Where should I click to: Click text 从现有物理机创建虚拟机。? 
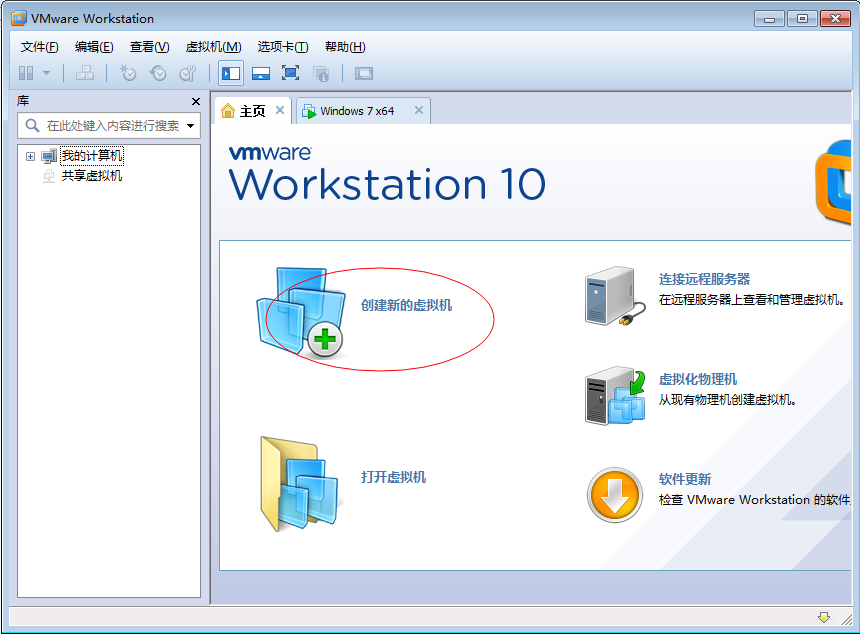(x=727, y=400)
